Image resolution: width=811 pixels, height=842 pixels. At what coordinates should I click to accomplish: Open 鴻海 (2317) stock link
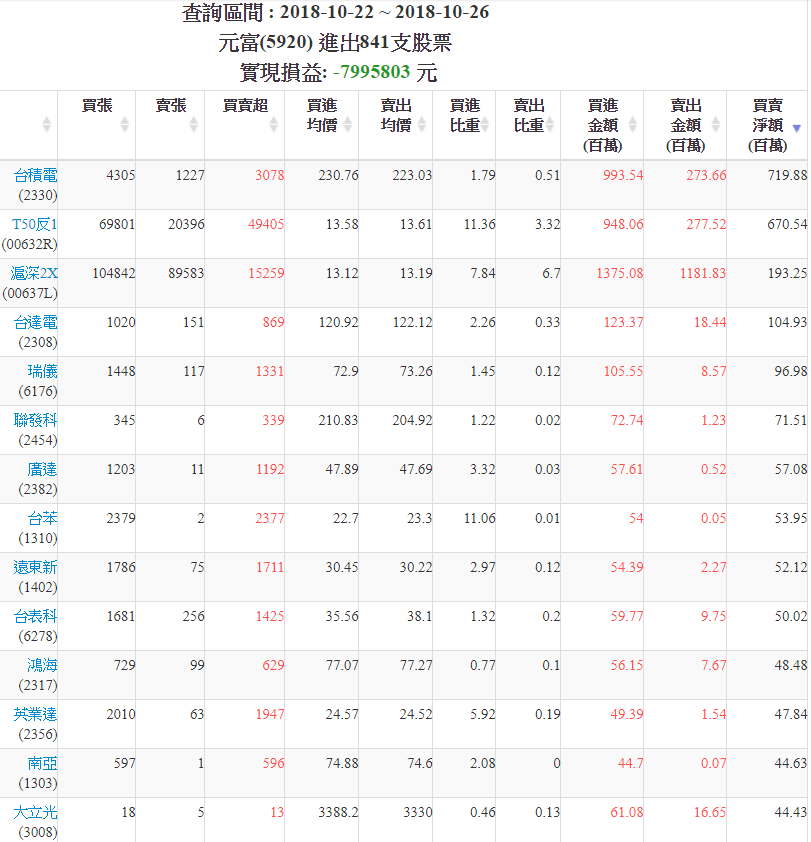42,665
